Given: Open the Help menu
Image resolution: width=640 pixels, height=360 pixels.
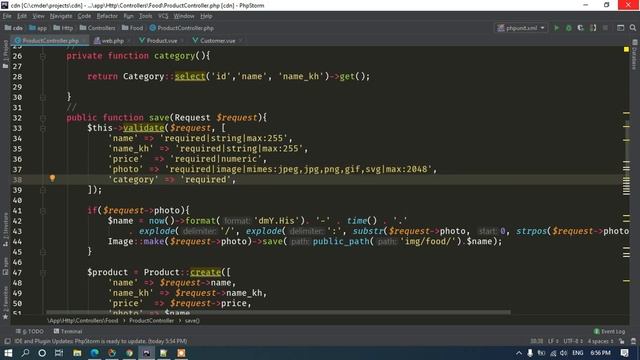Looking at the screenshot, I should click(206, 16).
